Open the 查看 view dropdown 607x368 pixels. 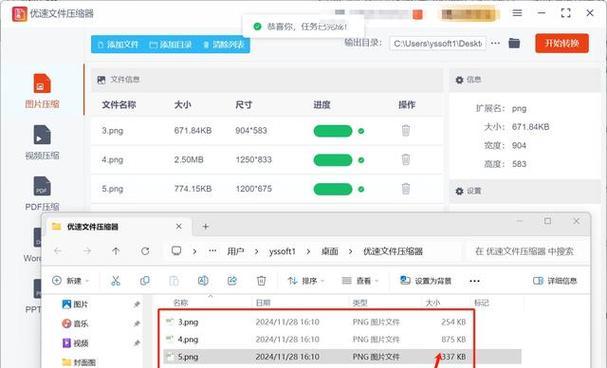(x=360, y=281)
